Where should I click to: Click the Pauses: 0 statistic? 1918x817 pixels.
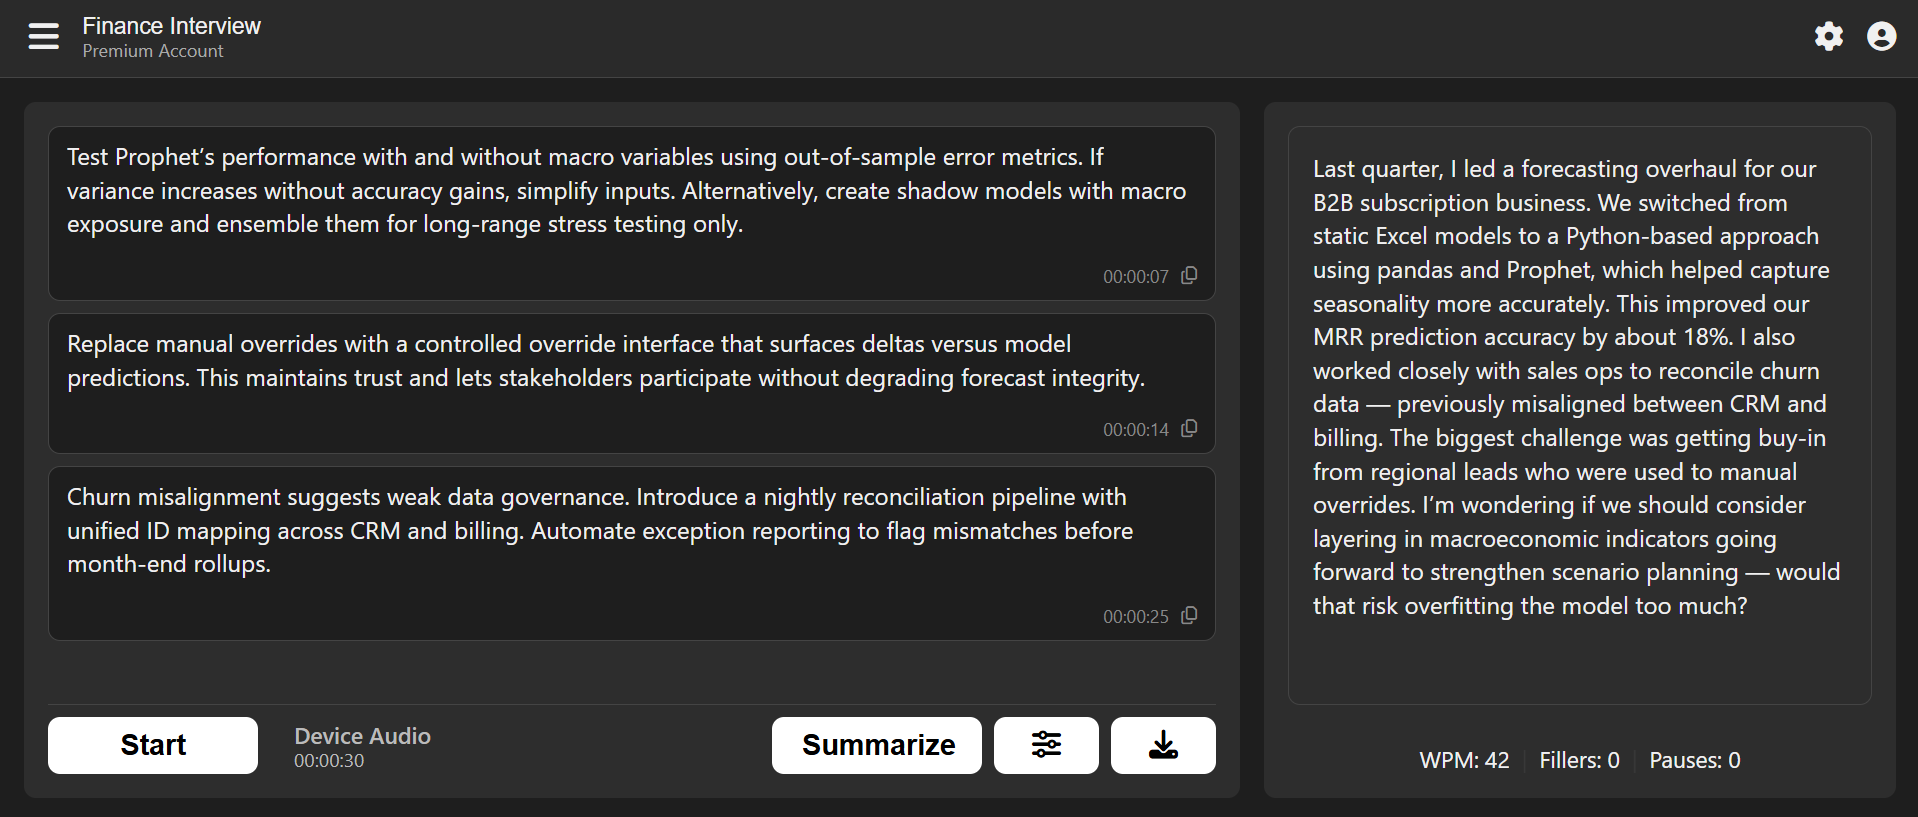click(x=1694, y=761)
